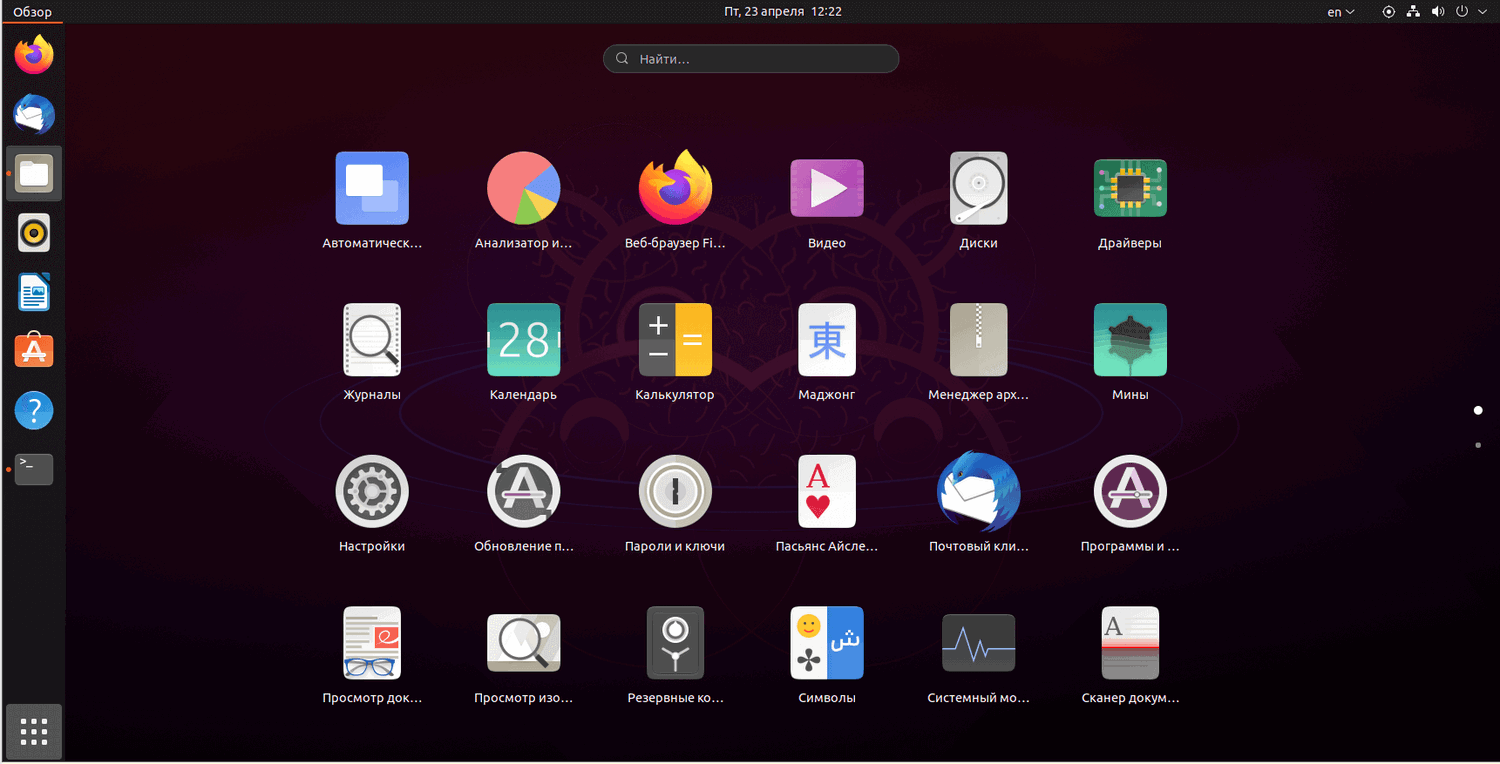Open LibreOffice Writer in the dock
Screen dimensions: 1500x764
pos(34,292)
